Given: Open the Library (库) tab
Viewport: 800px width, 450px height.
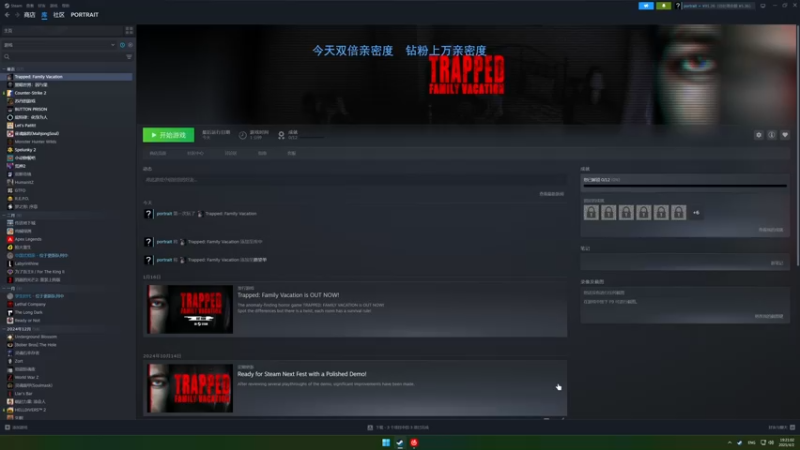Looking at the screenshot, I should (44, 15).
